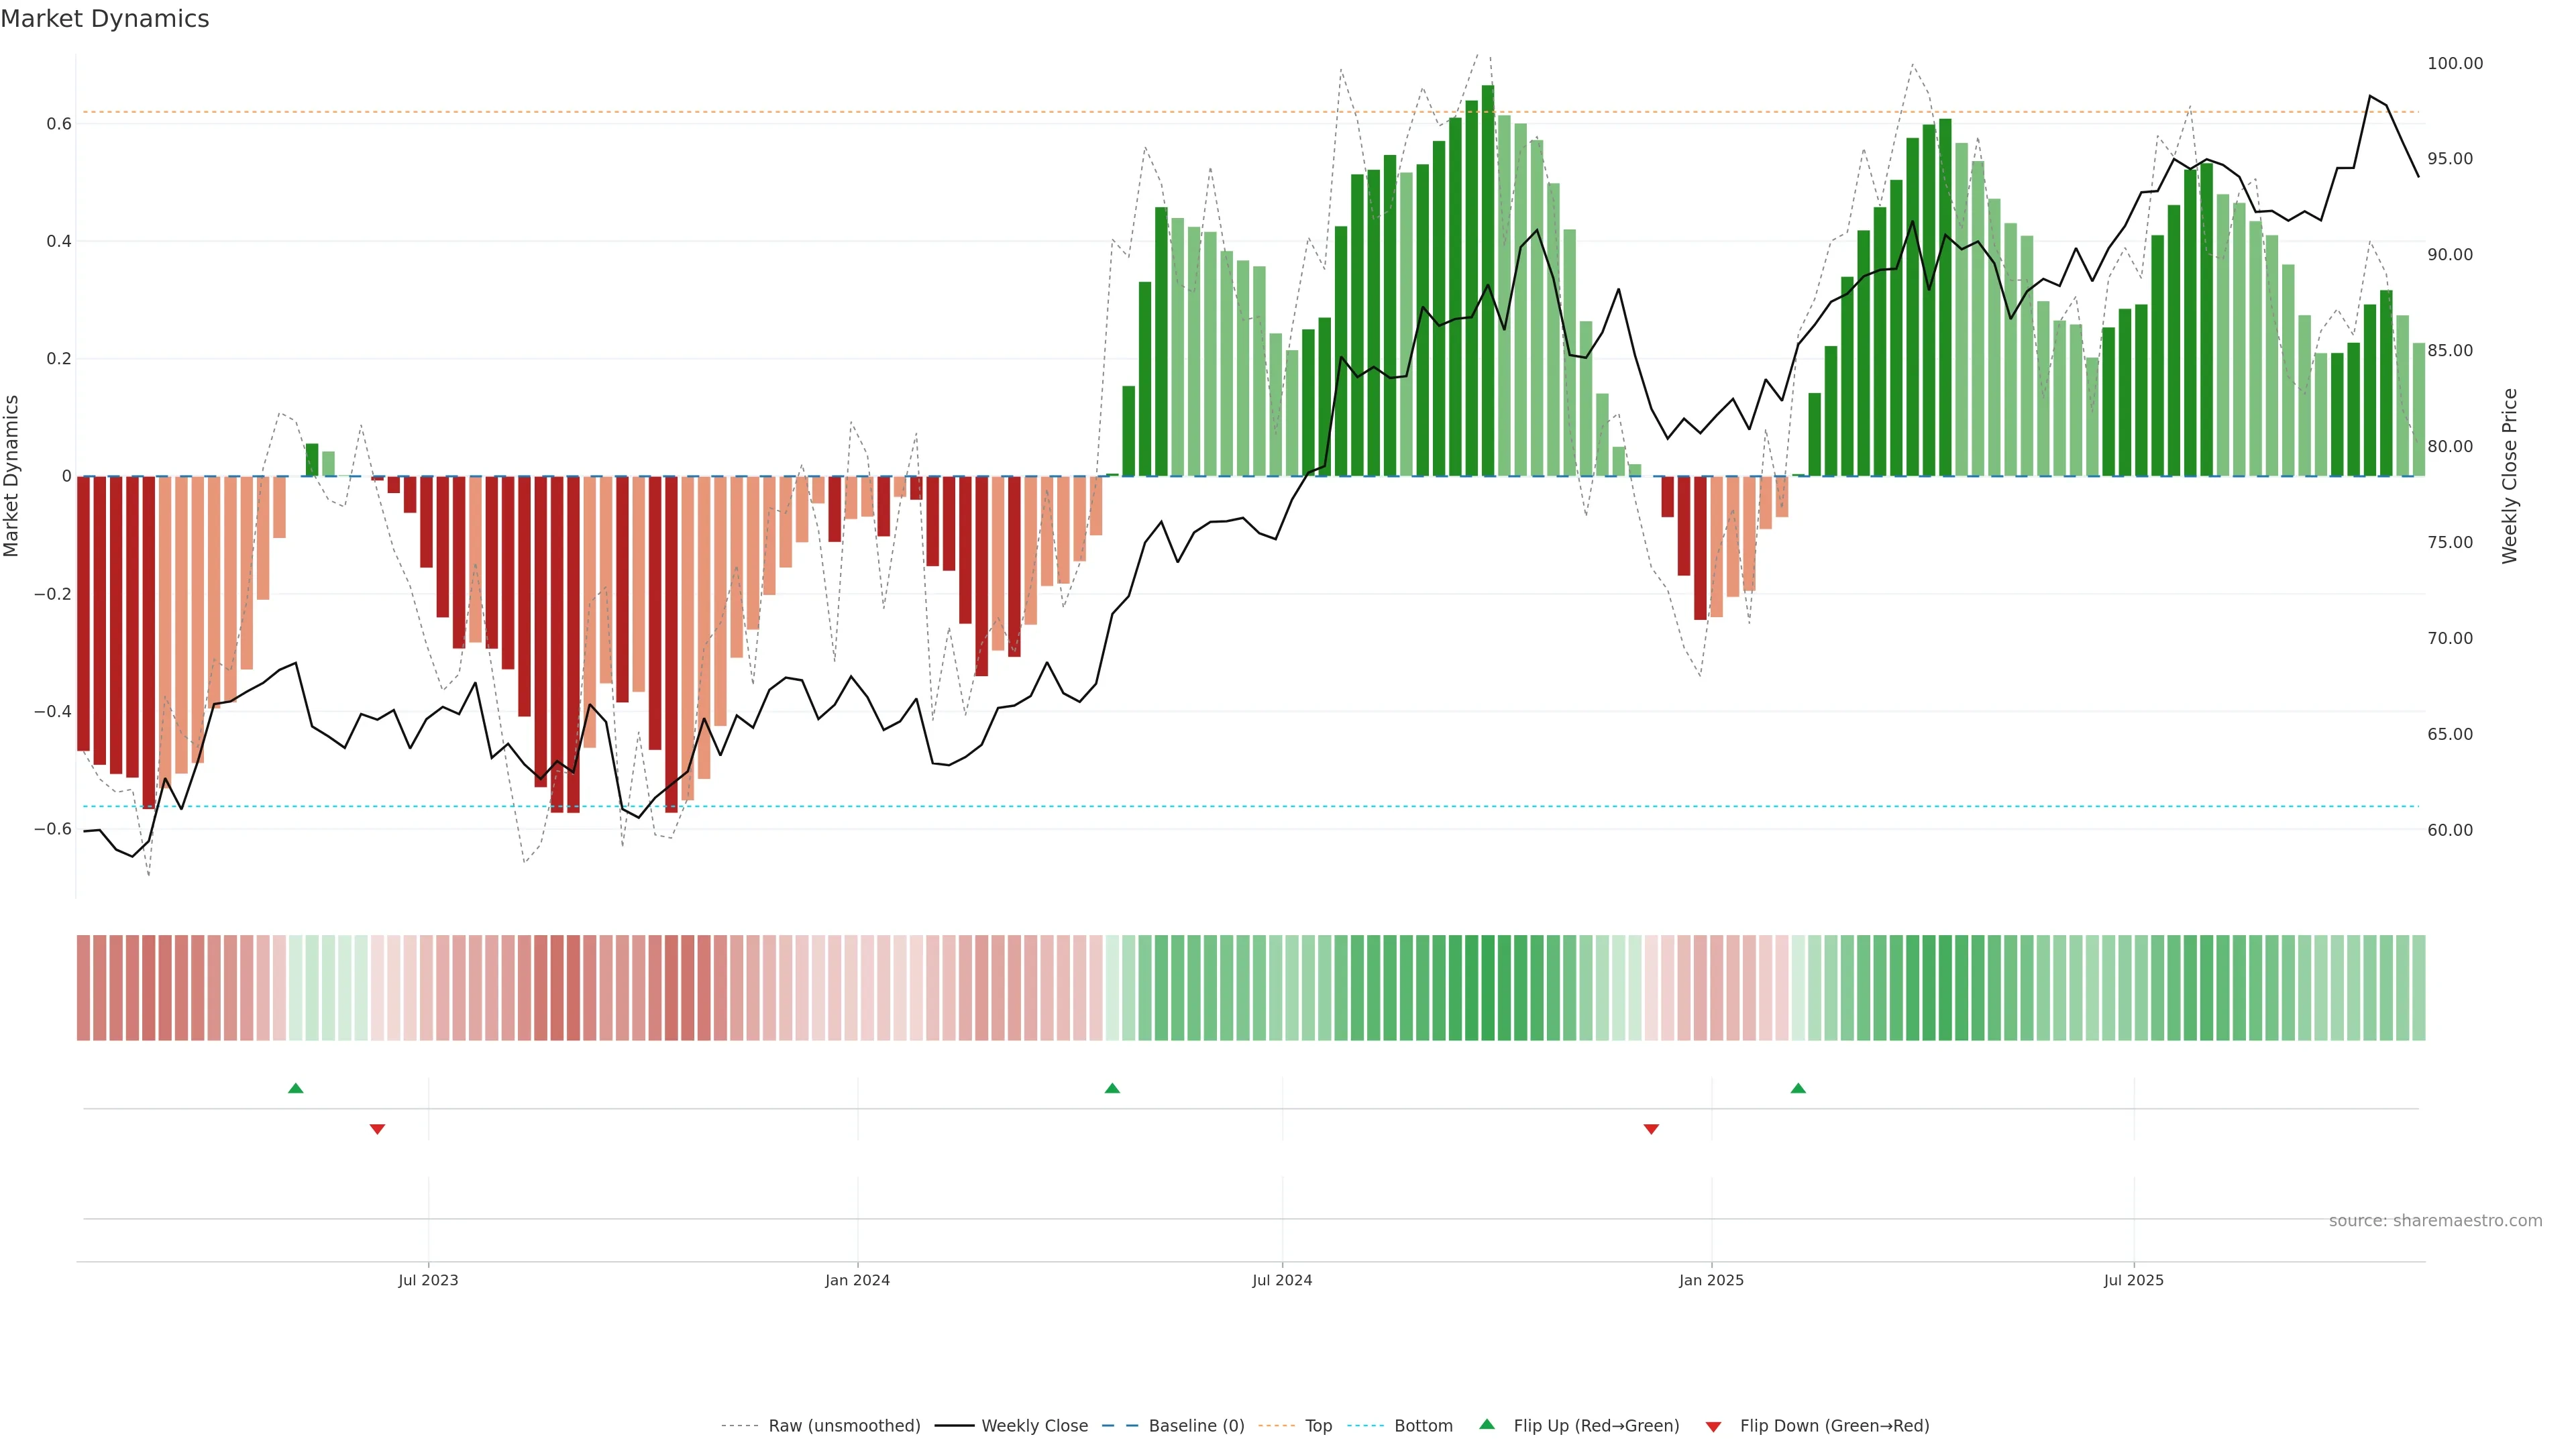Viewport: 2576px width, 1449px height.
Task: Click the Jul 2024 x-axis label
Action: (x=1282, y=1280)
